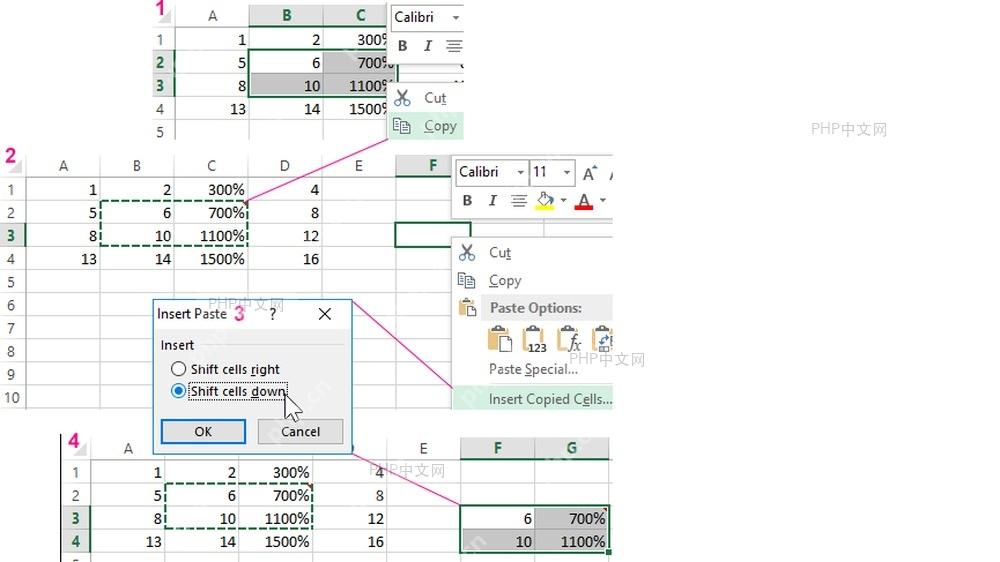Select column F header in the sheet with ten rows
Viewport: 1000px width, 562px height.
[x=423, y=166]
